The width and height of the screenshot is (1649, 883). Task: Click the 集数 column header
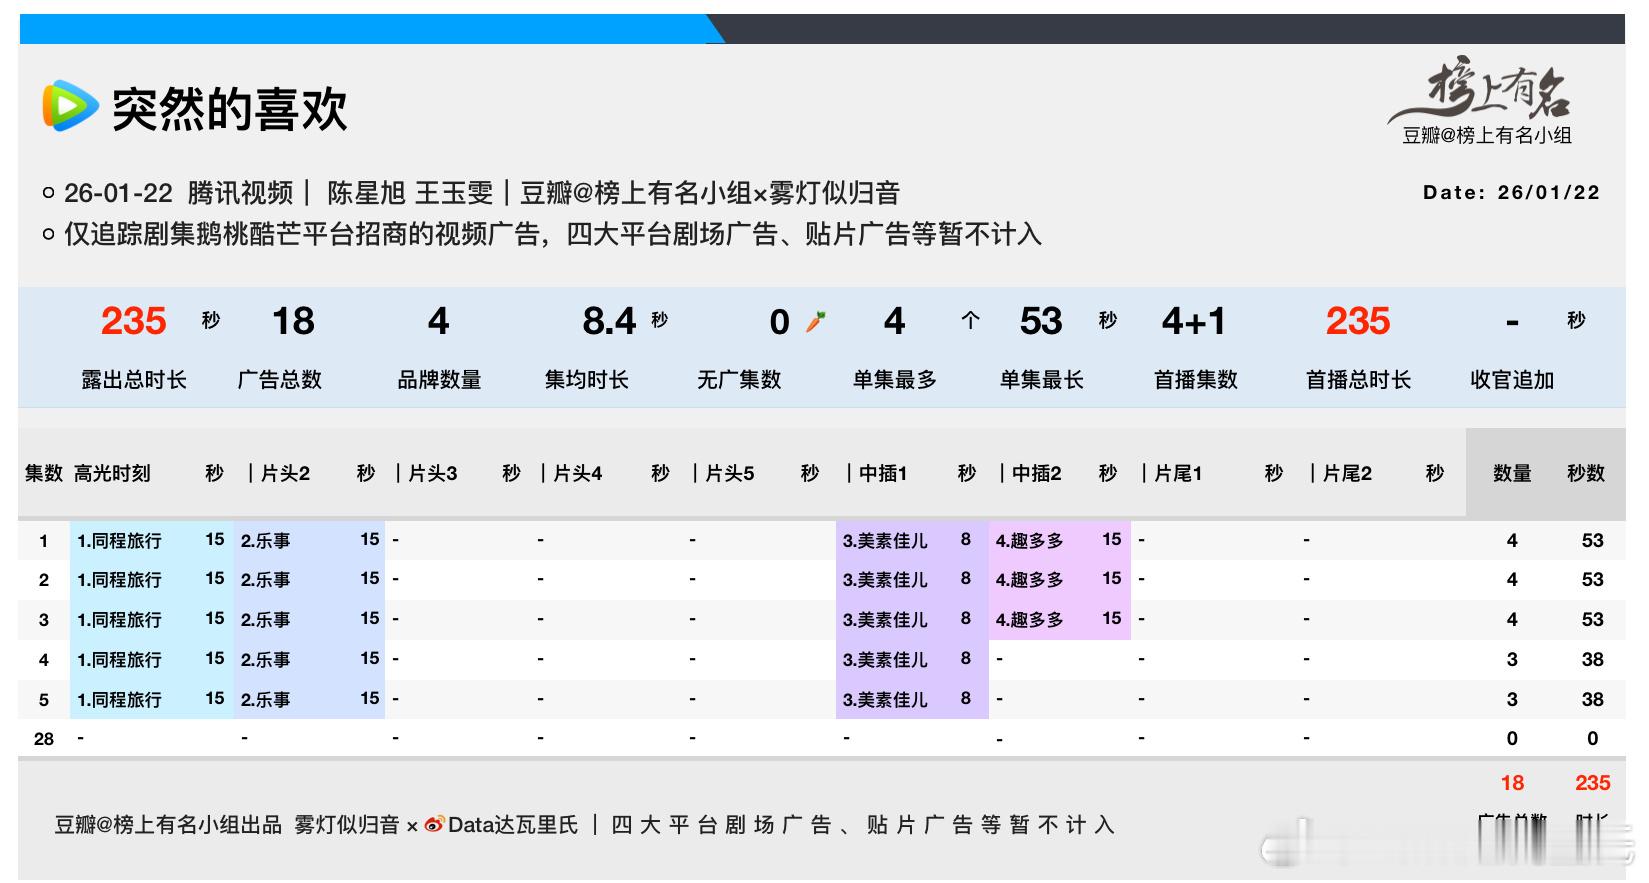pyautogui.click(x=44, y=473)
